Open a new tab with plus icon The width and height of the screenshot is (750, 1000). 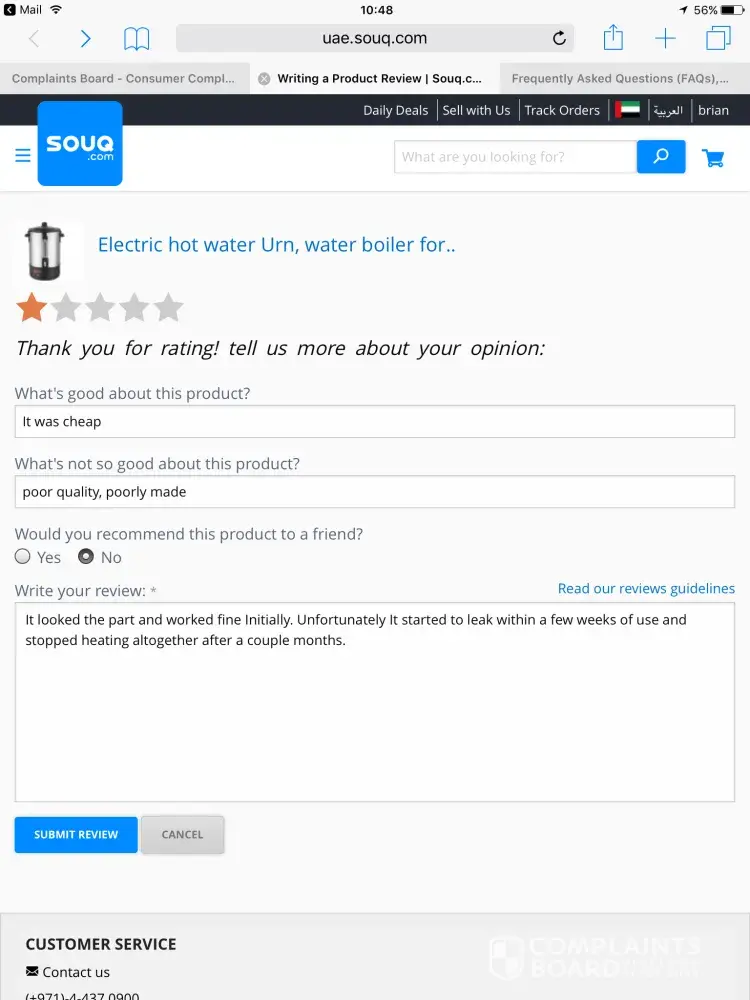click(x=665, y=39)
